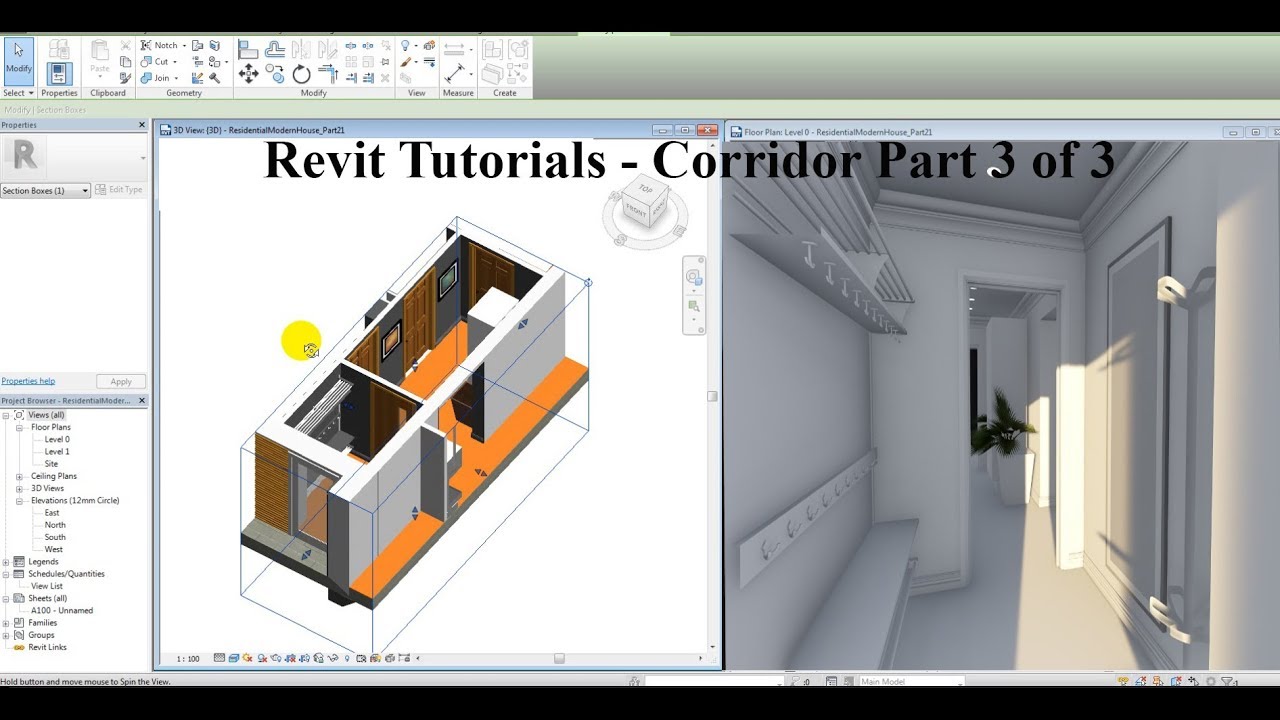Select the Site floor plan

point(51,464)
